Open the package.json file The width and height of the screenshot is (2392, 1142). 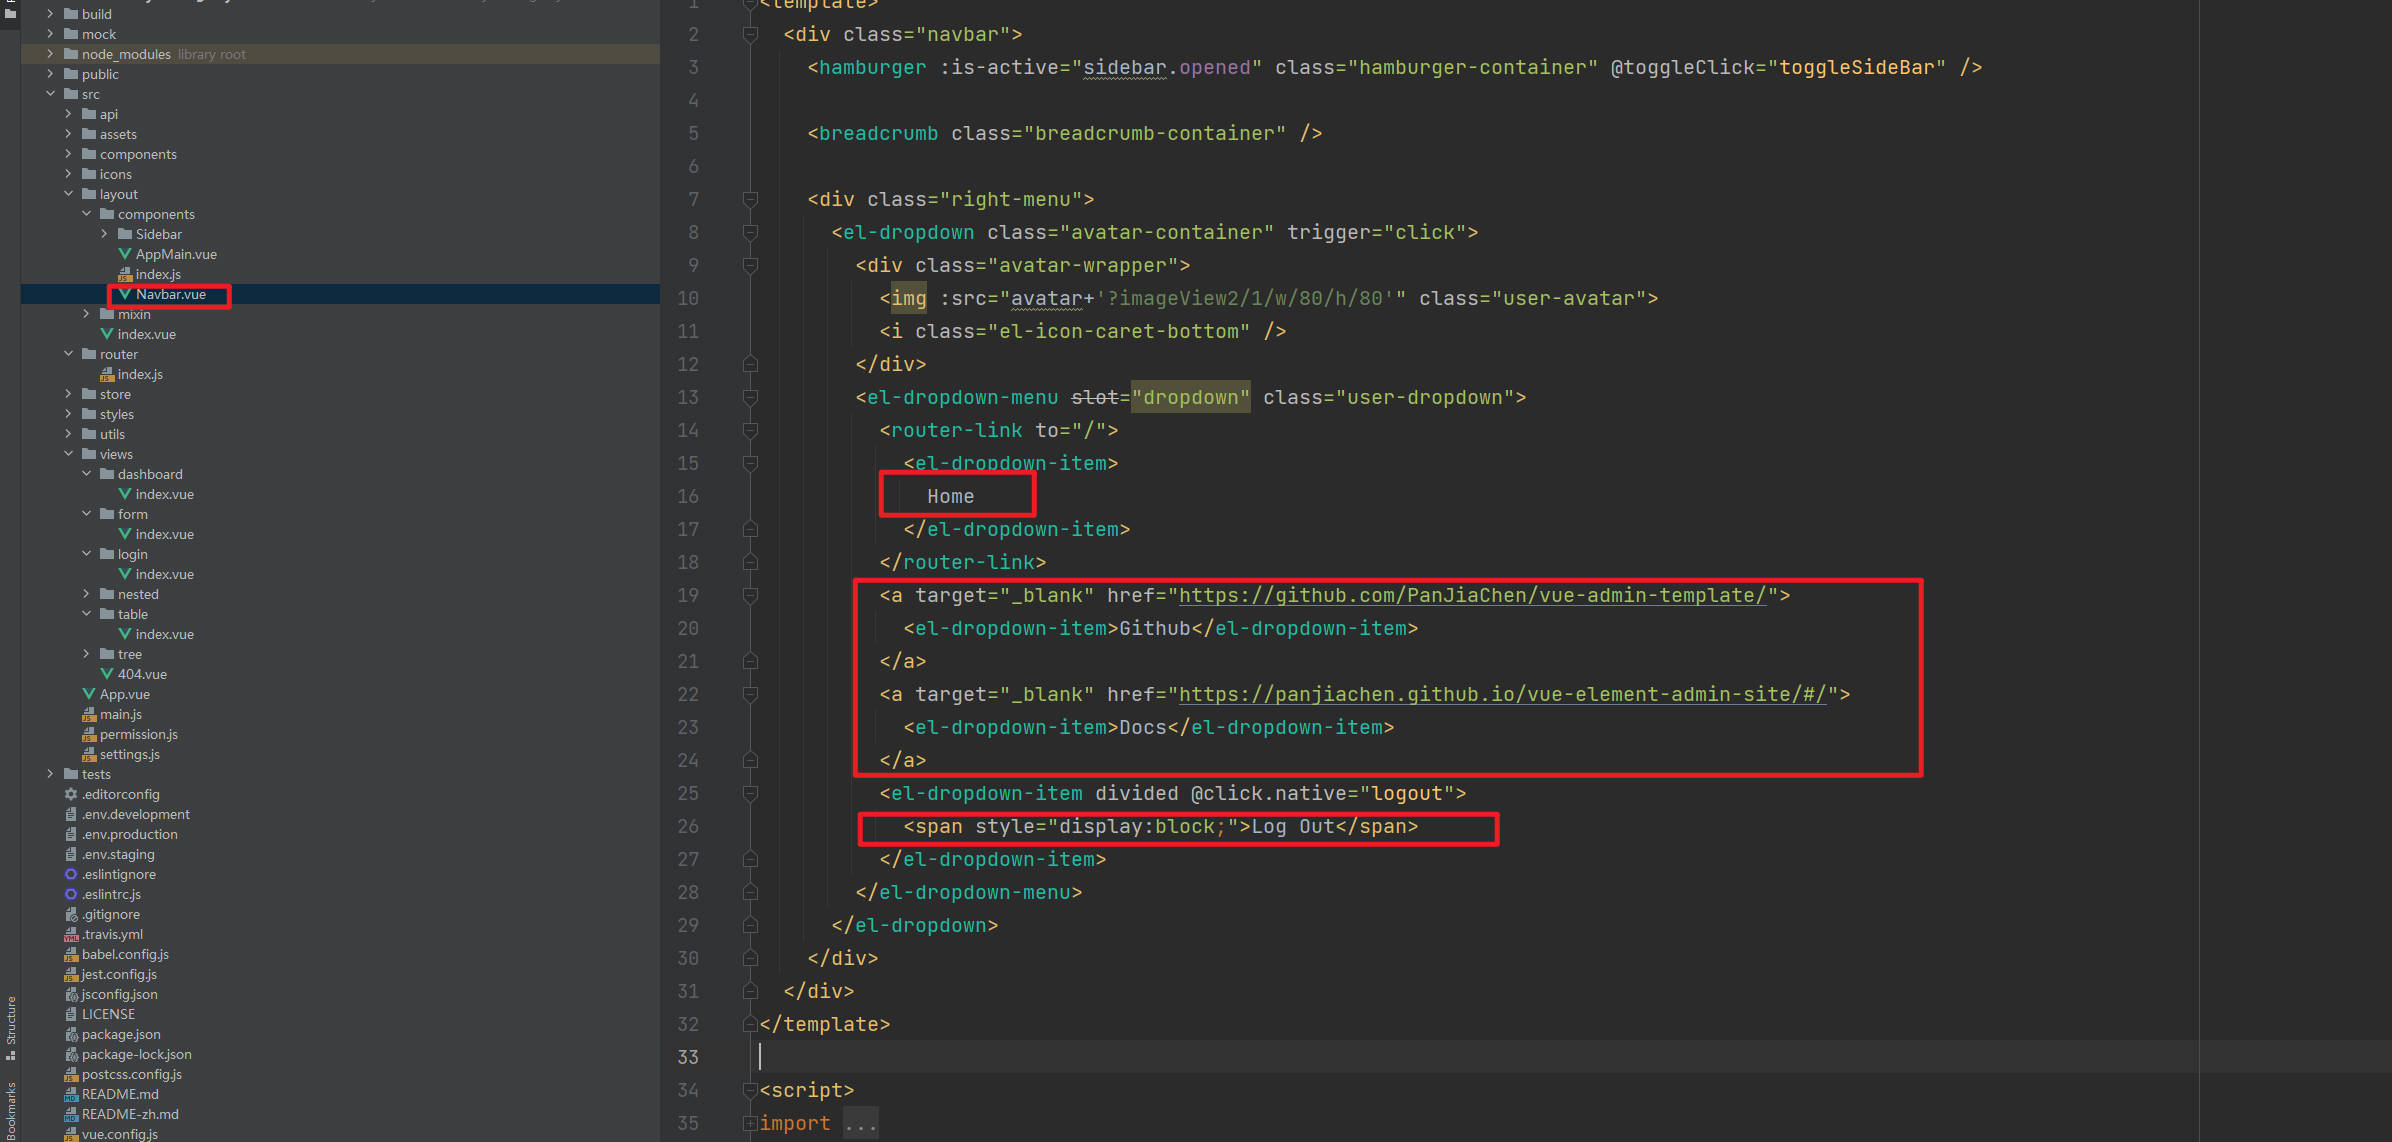pos(121,1034)
